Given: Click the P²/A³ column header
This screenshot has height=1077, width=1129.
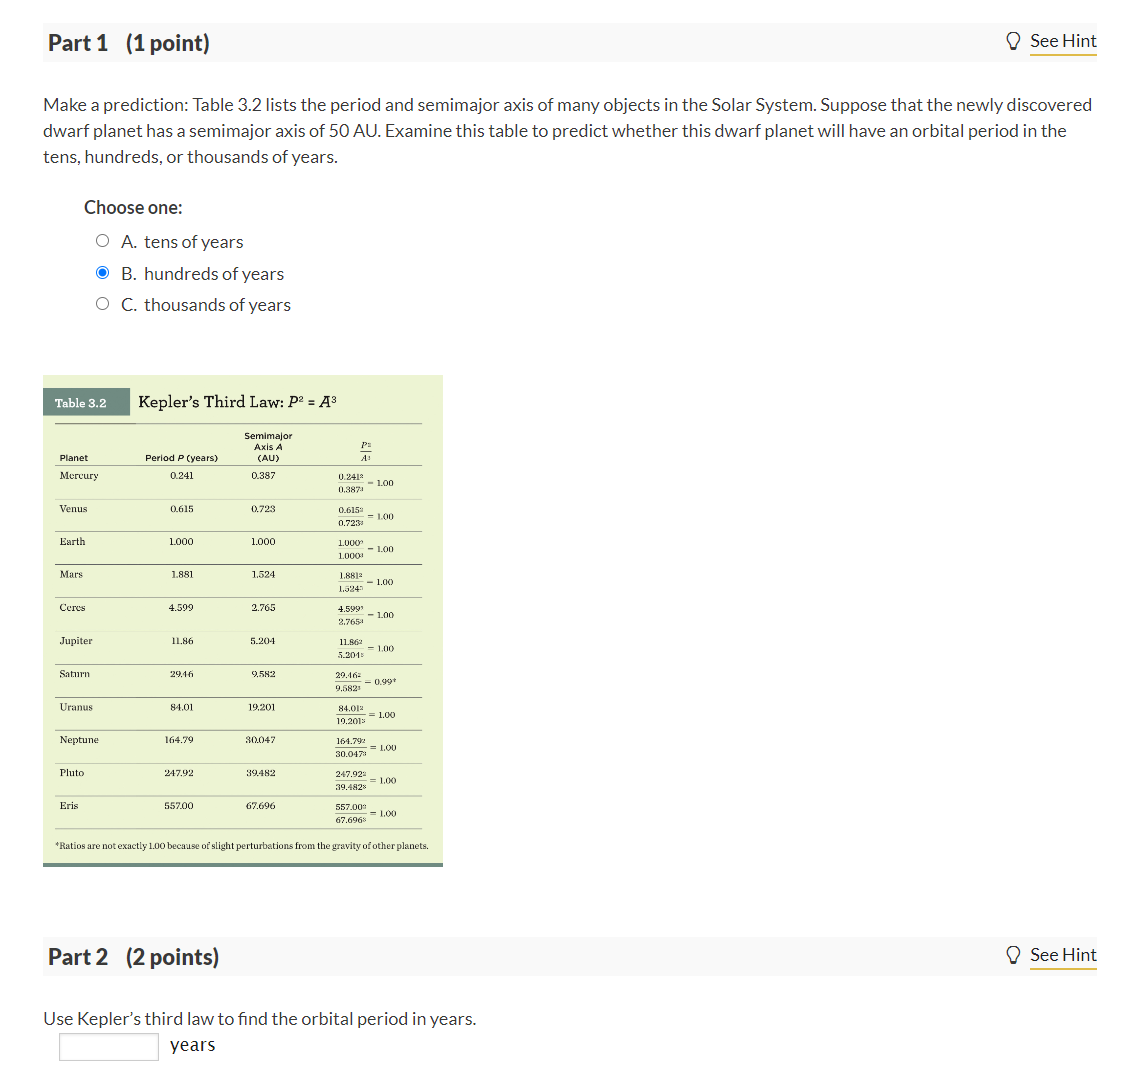Looking at the screenshot, I should click(x=364, y=450).
